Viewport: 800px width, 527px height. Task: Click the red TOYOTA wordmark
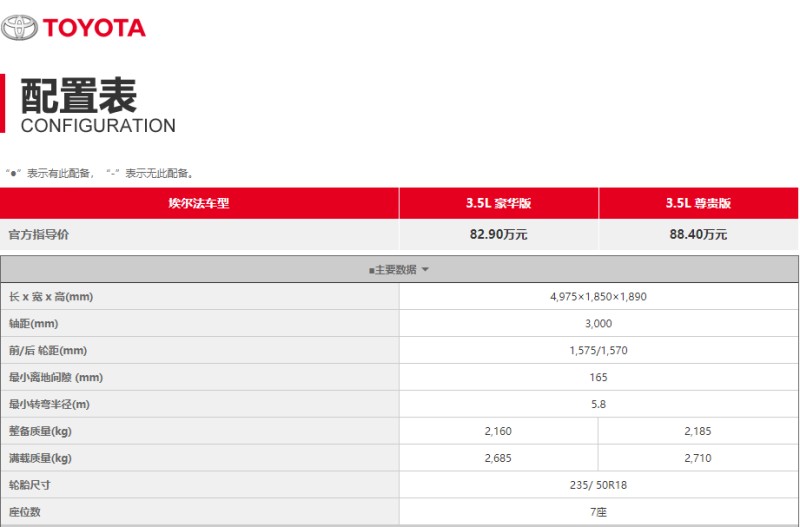click(94, 28)
